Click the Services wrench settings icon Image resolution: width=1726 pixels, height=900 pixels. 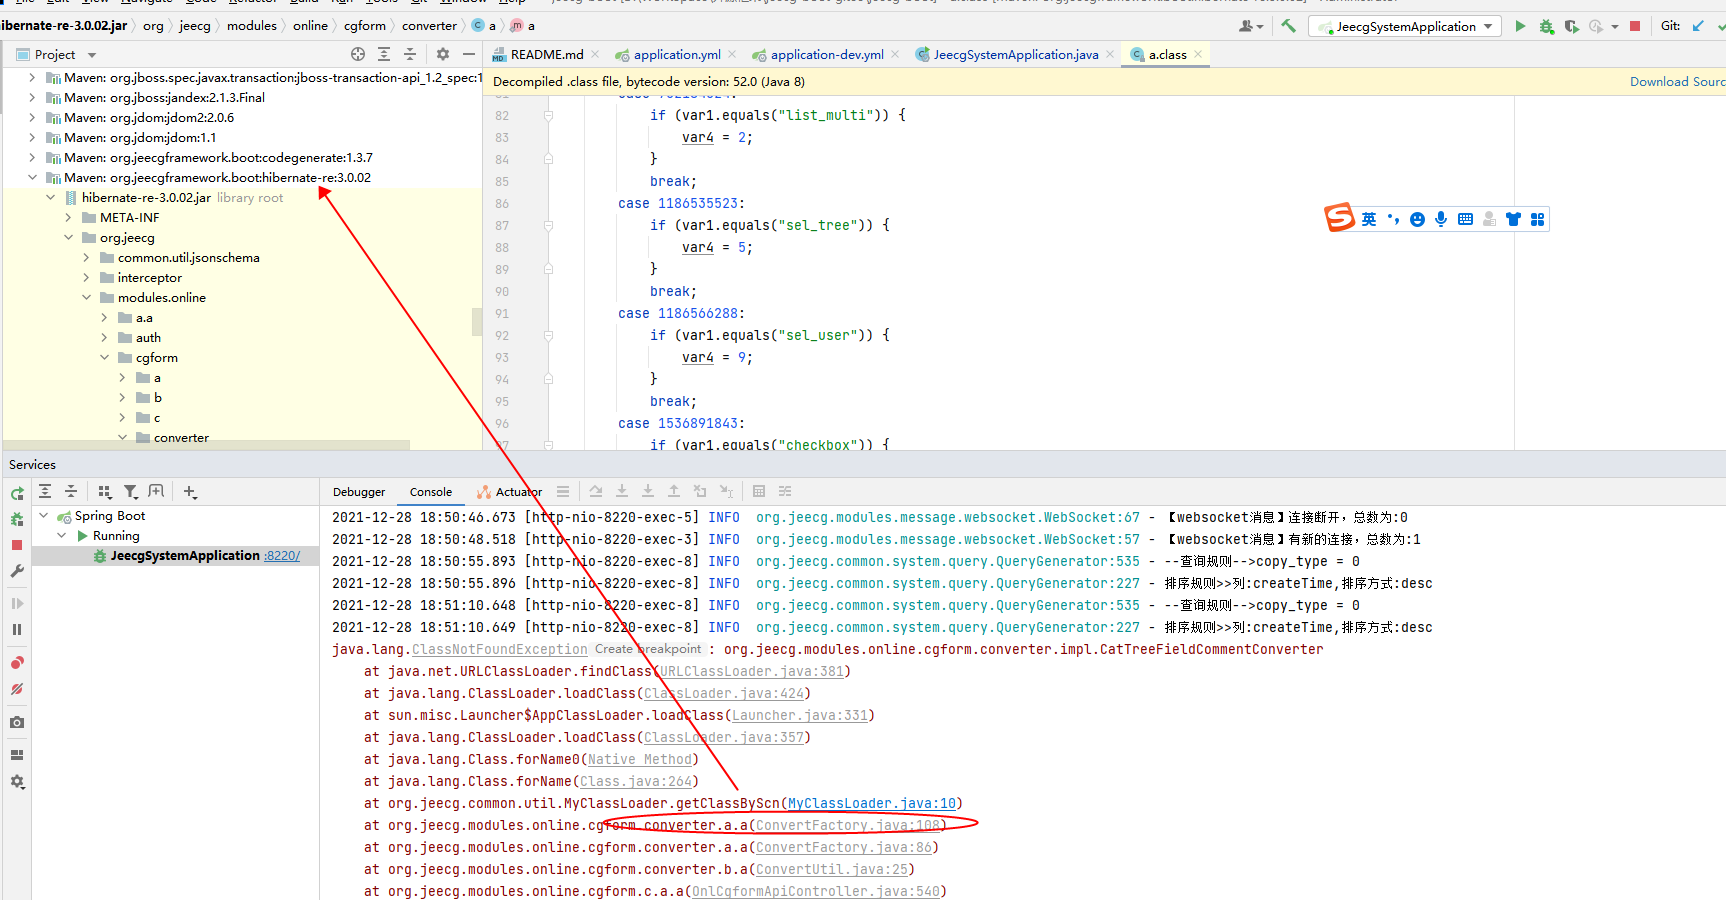[17, 571]
